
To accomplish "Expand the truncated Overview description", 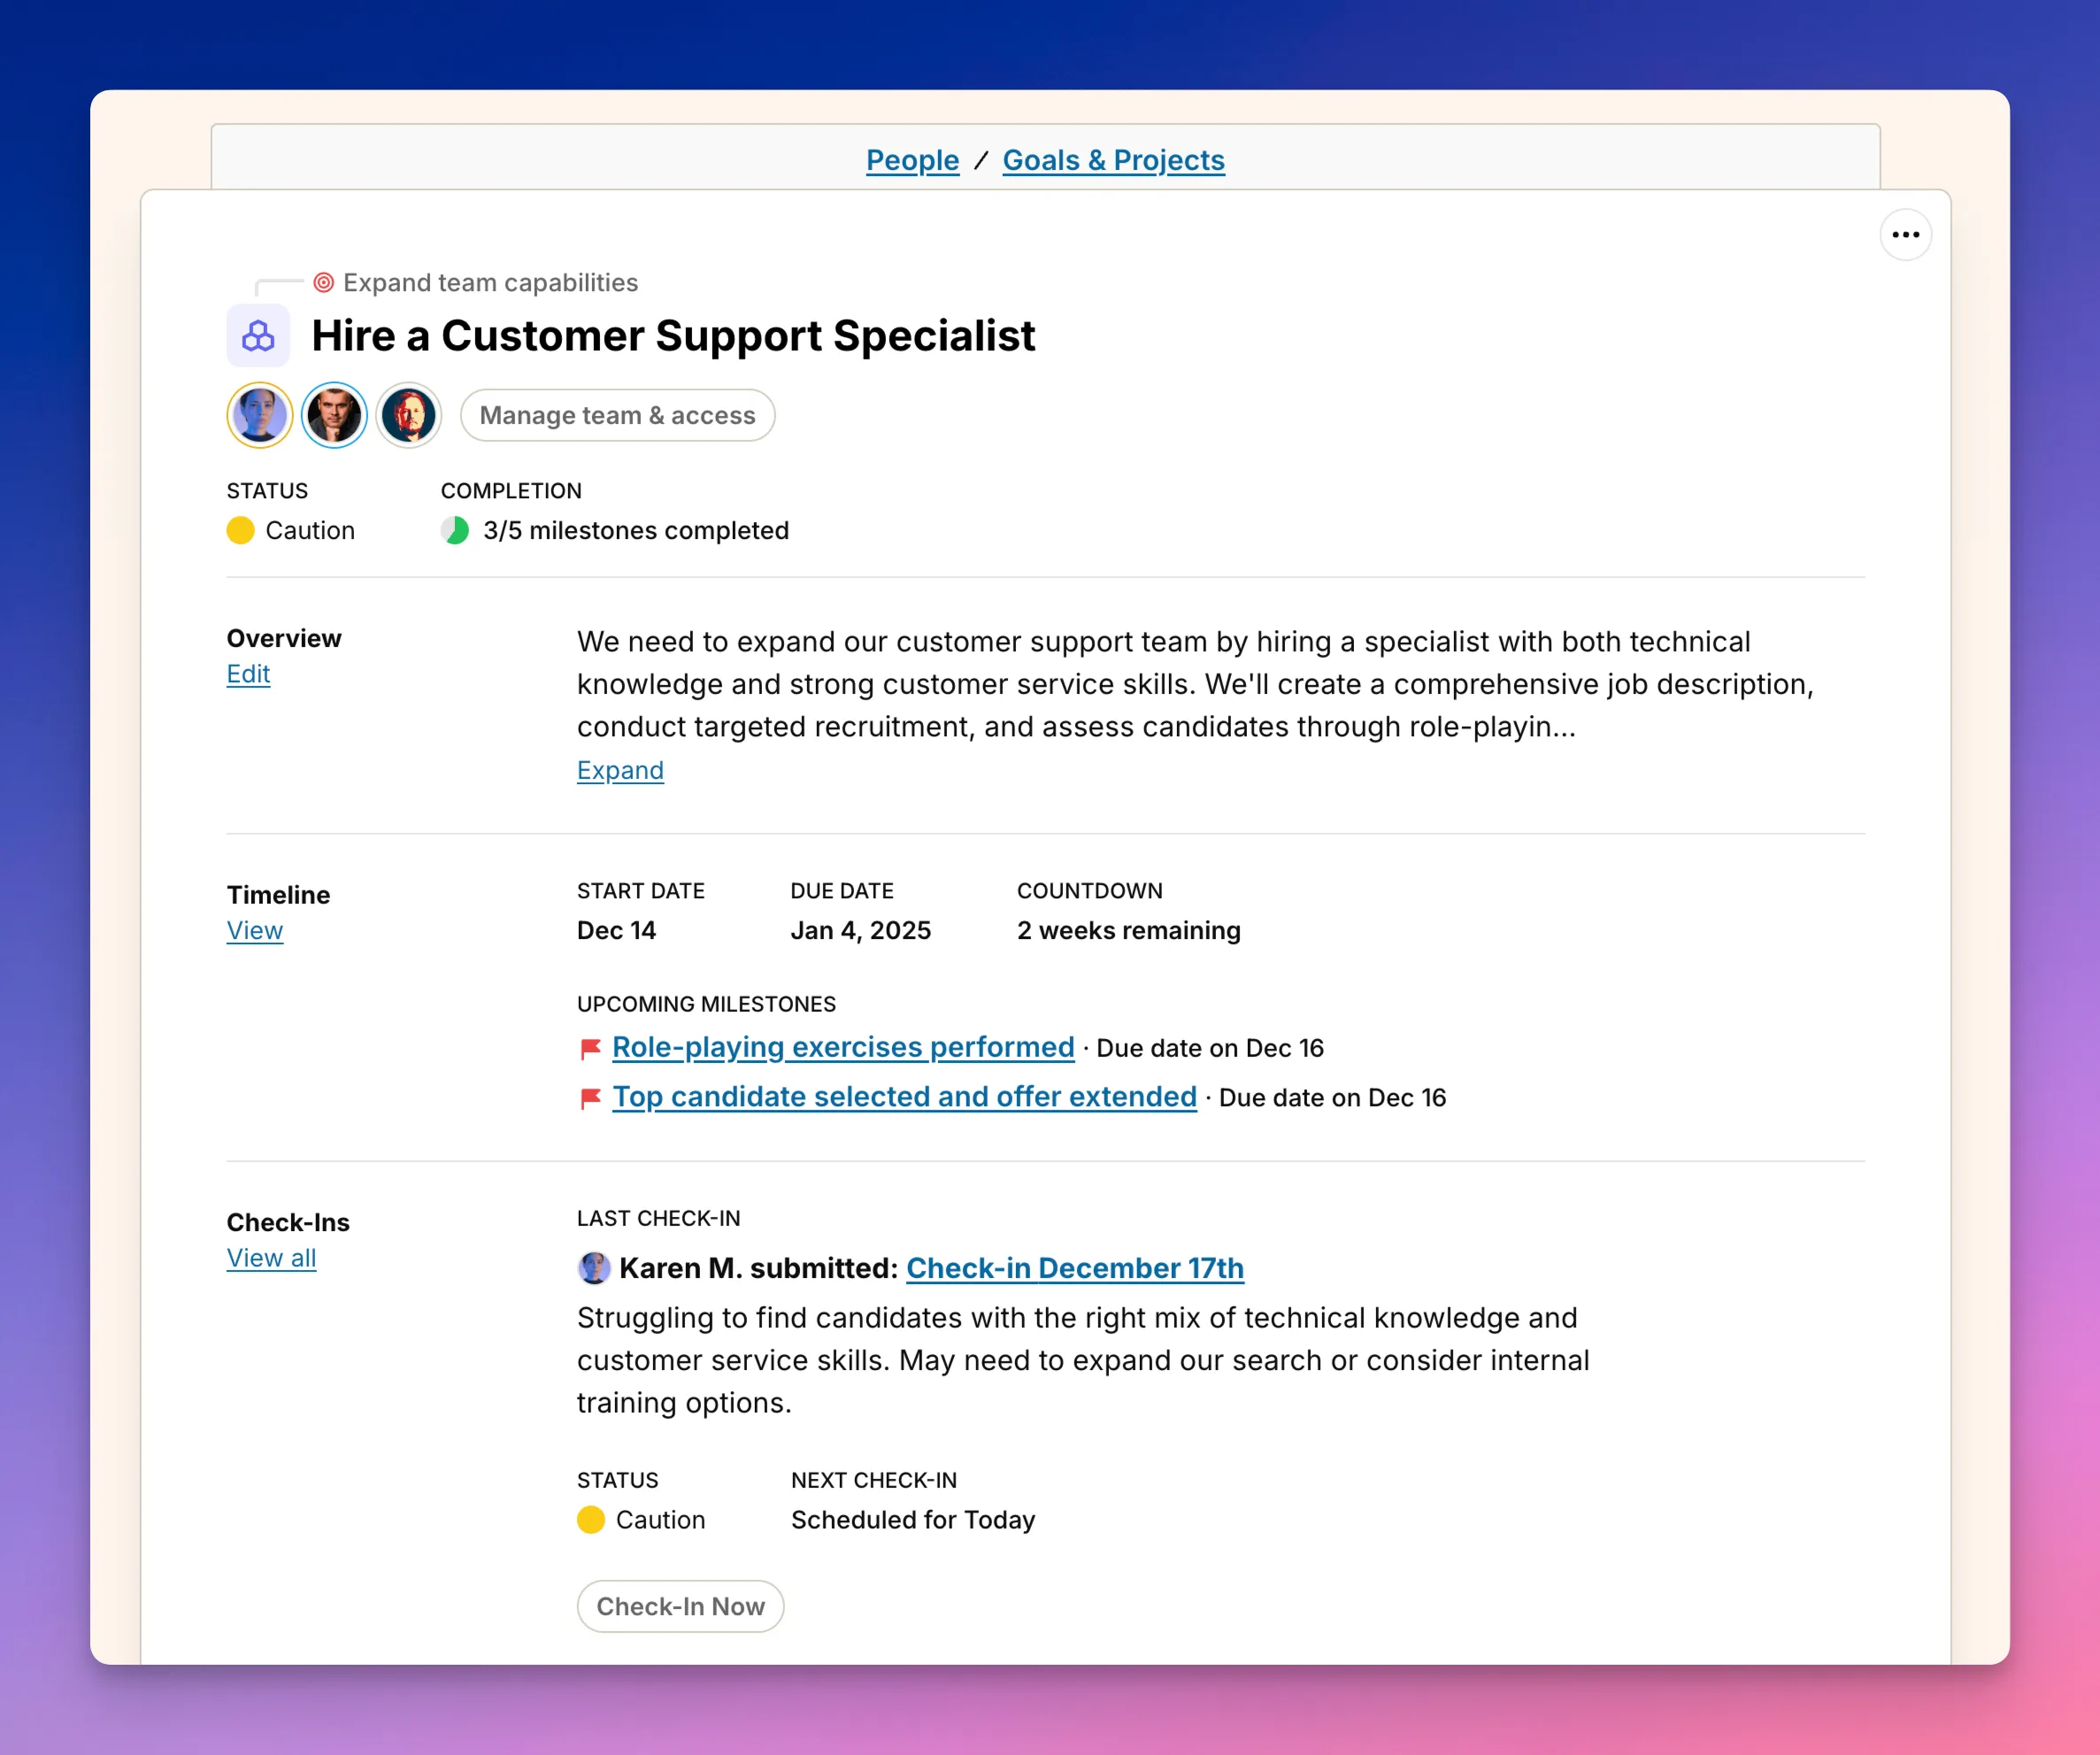I will pos(620,770).
